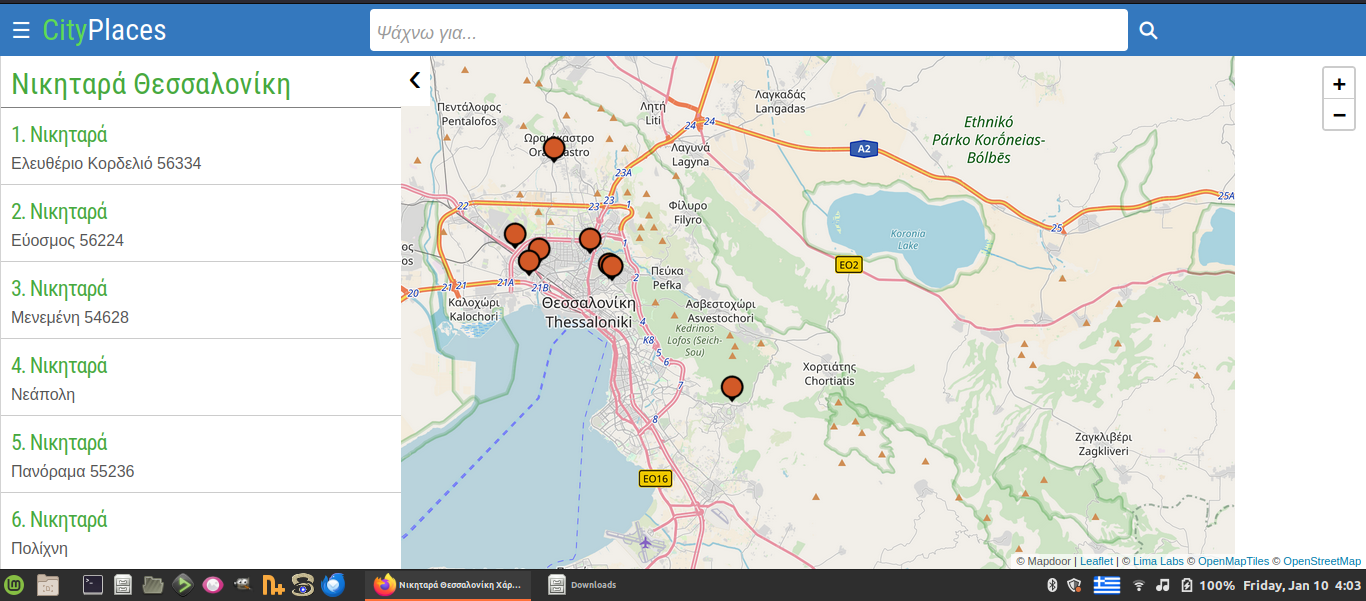Image resolution: width=1366 pixels, height=601 pixels.
Task: Open the OpenStreetMap attribution link
Action: [1322, 561]
